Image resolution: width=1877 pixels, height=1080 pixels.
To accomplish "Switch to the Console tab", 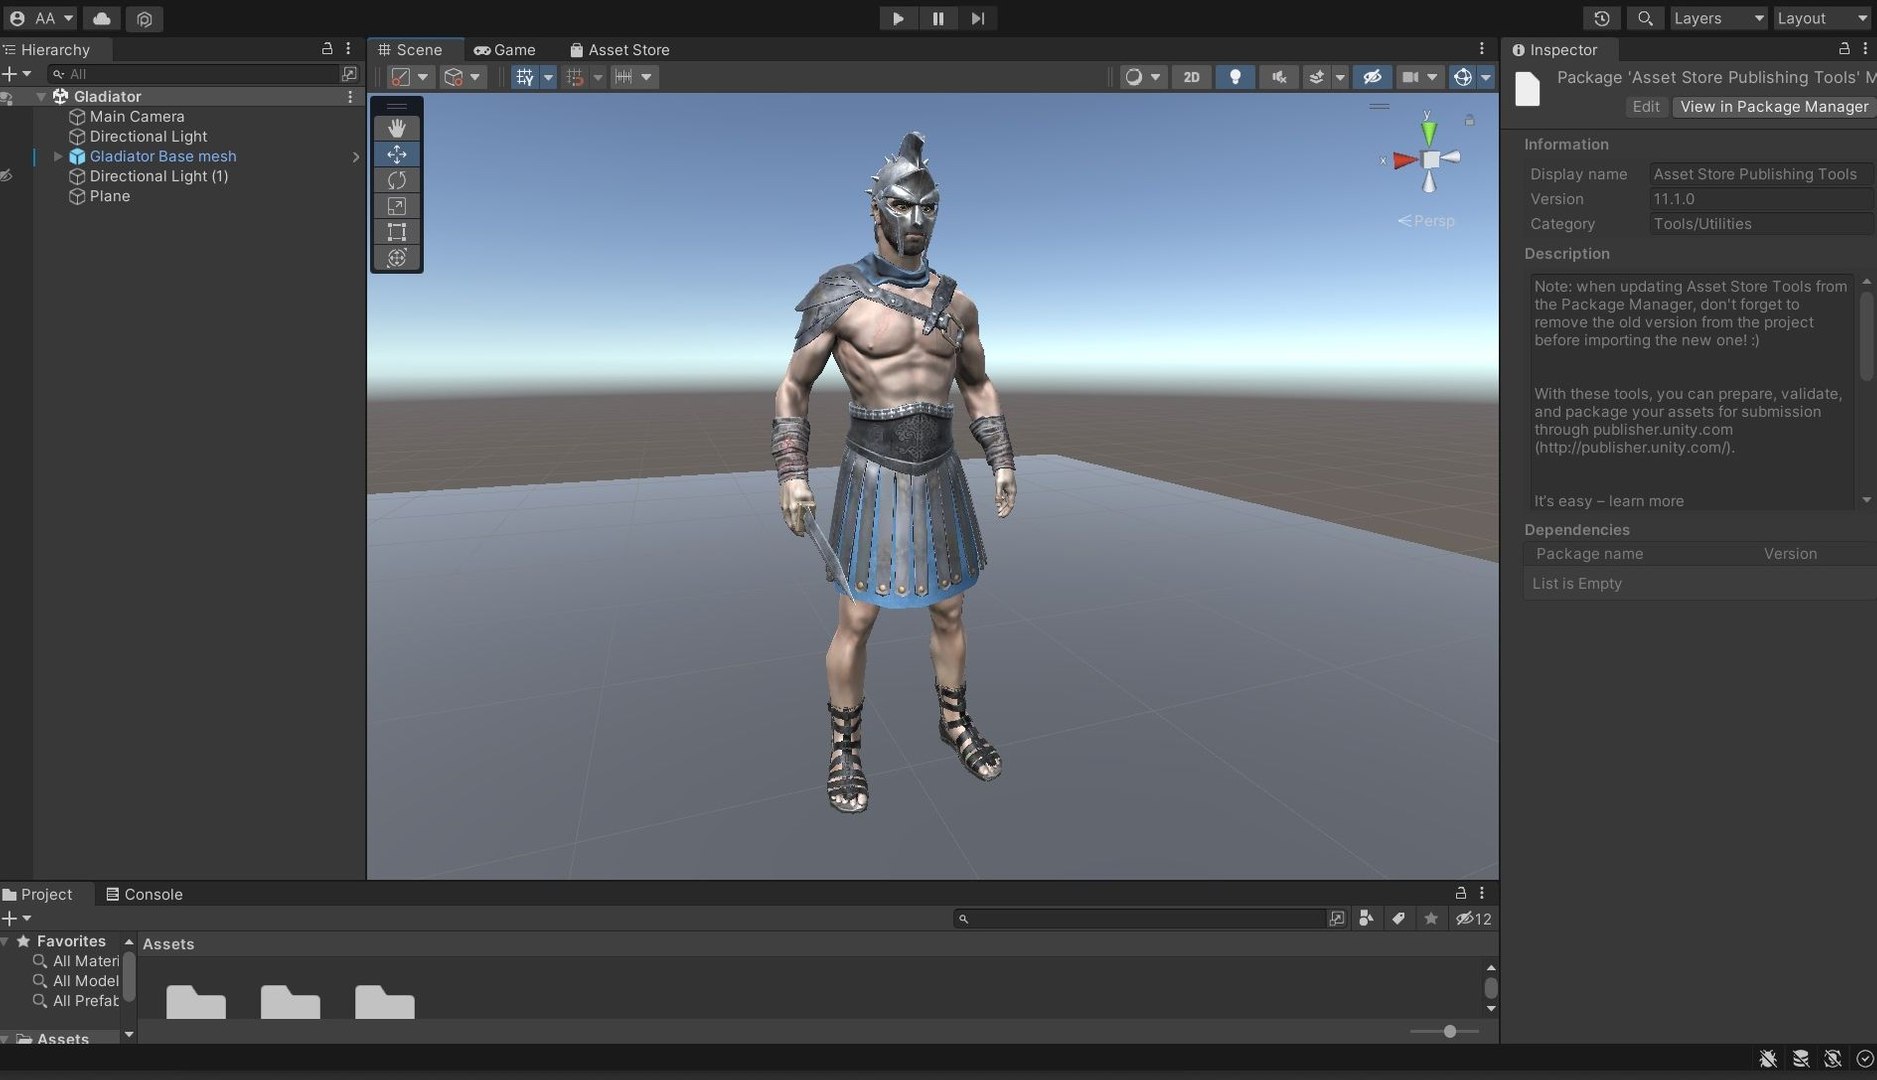I will 145,894.
